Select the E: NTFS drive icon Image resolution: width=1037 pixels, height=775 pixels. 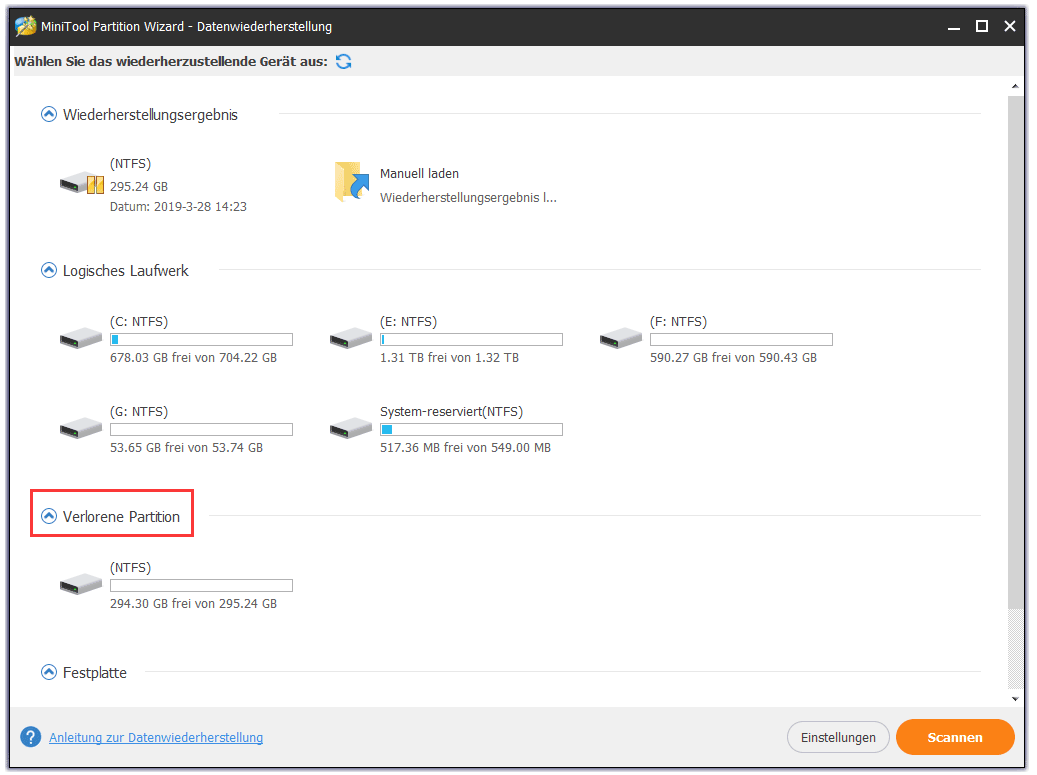click(351, 338)
